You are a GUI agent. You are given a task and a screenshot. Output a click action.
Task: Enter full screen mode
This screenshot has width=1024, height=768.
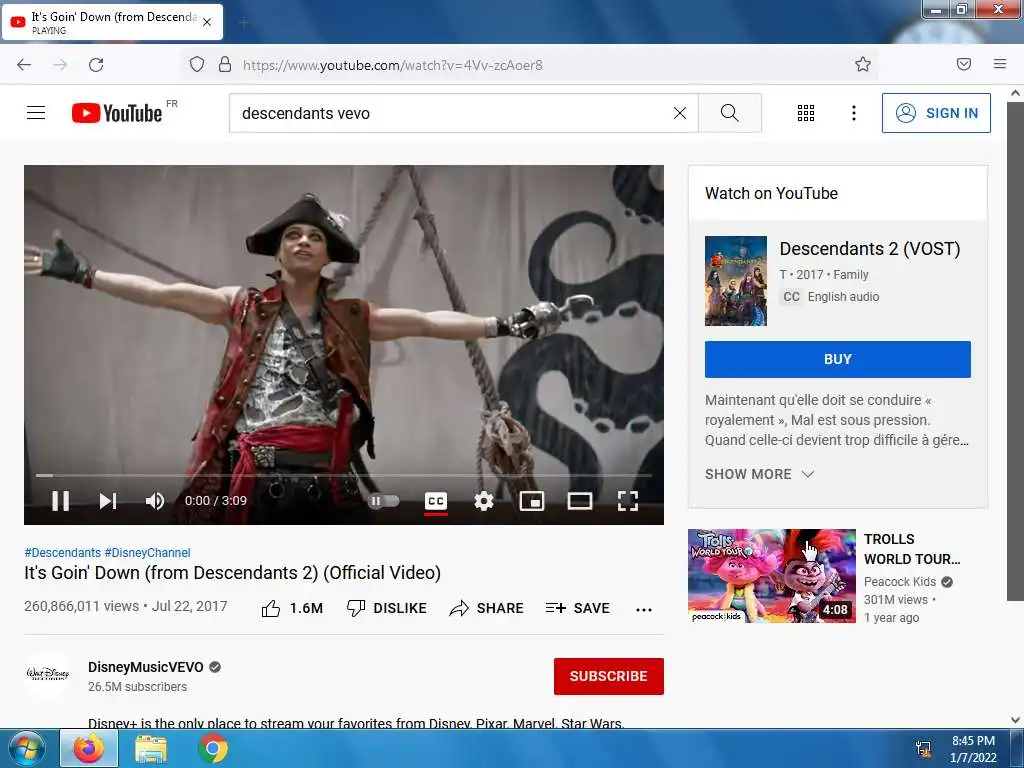pos(628,501)
